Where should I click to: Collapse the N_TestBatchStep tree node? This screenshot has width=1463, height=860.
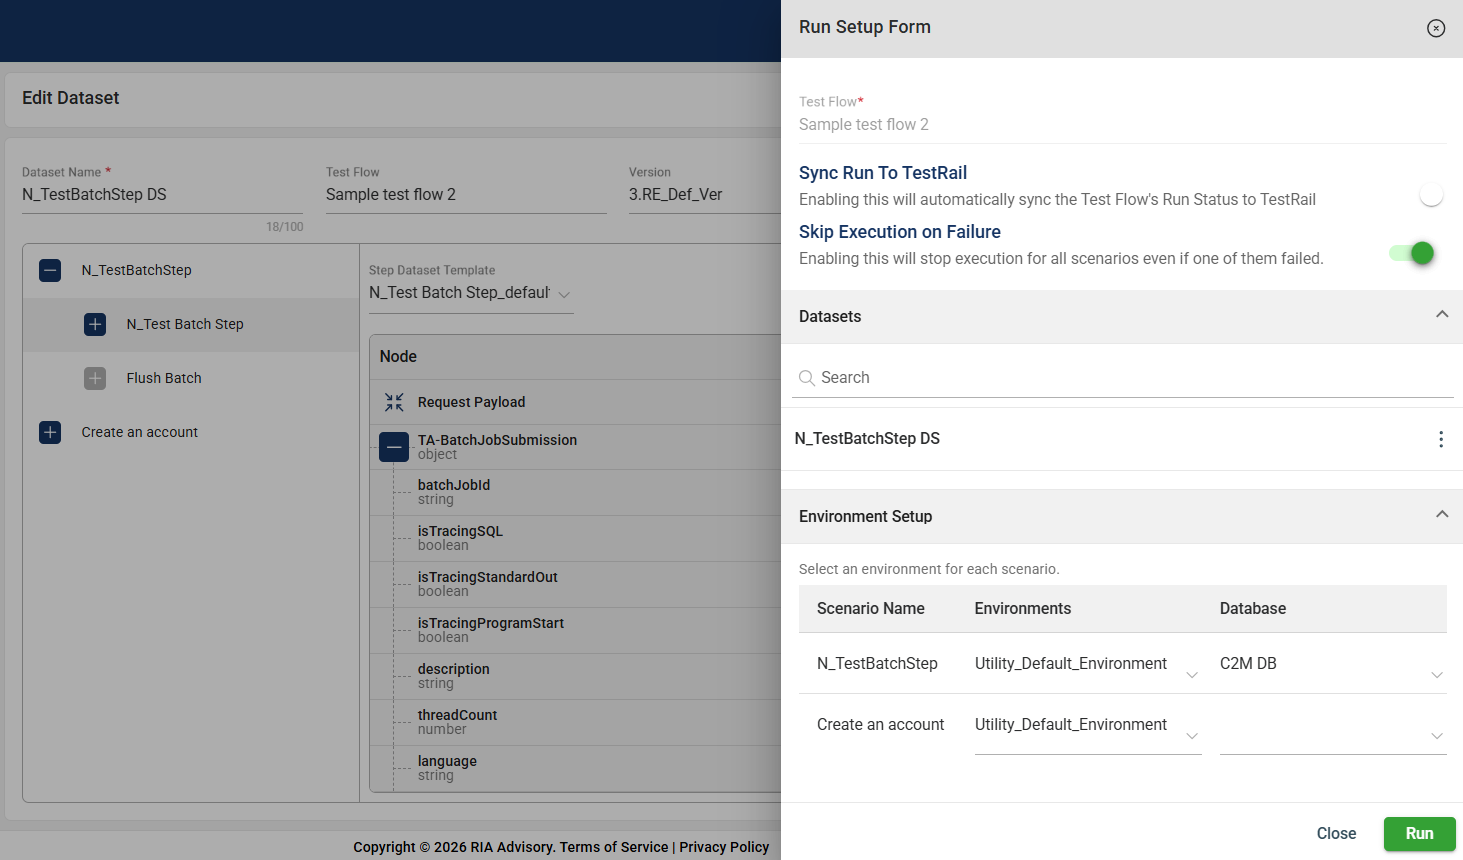pos(50,270)
